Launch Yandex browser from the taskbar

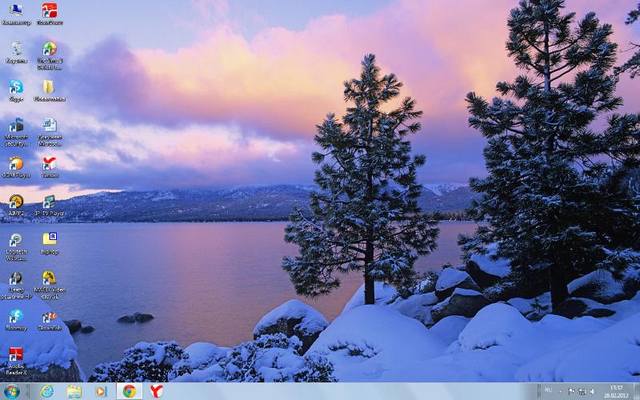[157, 391]
